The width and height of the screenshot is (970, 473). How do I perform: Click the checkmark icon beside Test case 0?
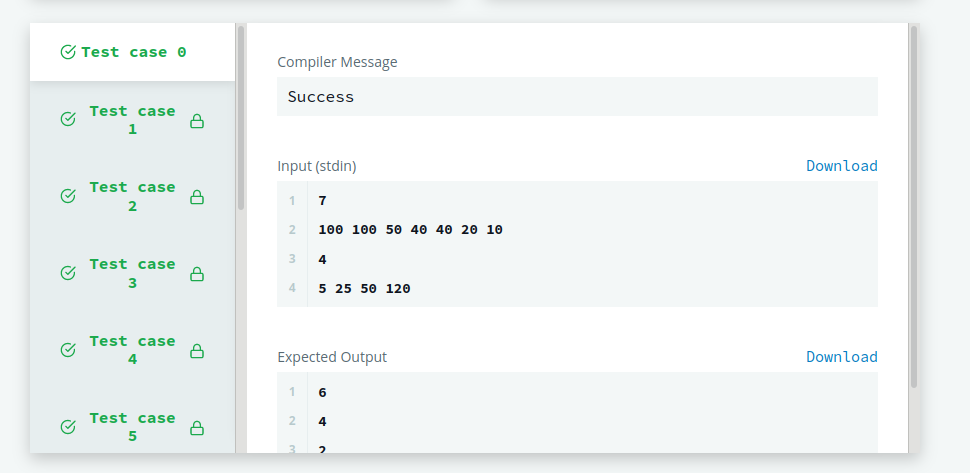(68, 53)
